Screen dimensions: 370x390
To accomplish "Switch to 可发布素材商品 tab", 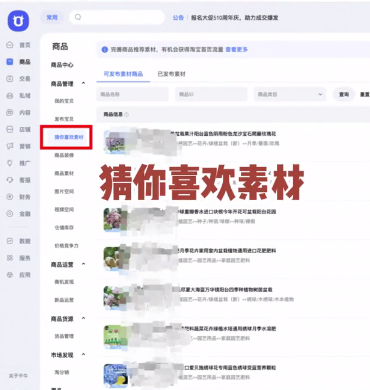I will point(123,74).
